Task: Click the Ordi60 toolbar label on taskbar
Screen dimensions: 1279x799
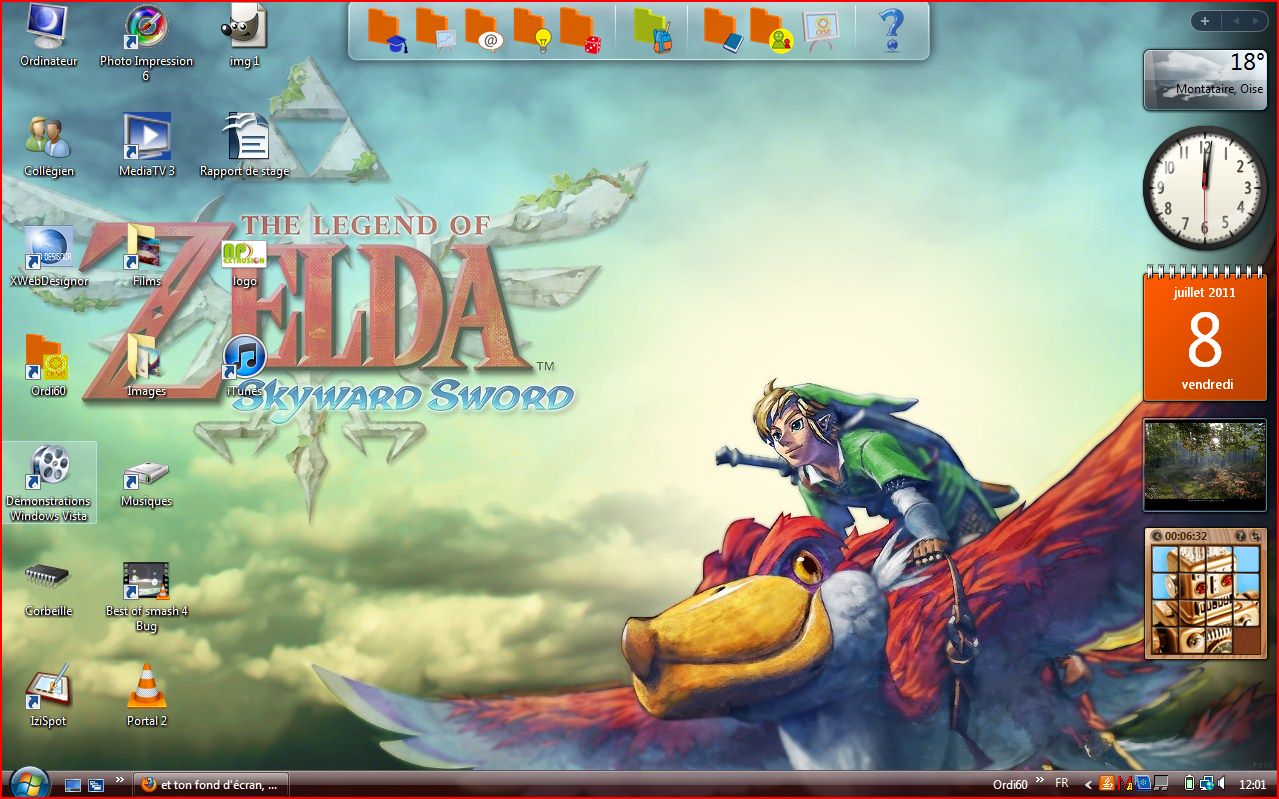Action: point(1010,785)
